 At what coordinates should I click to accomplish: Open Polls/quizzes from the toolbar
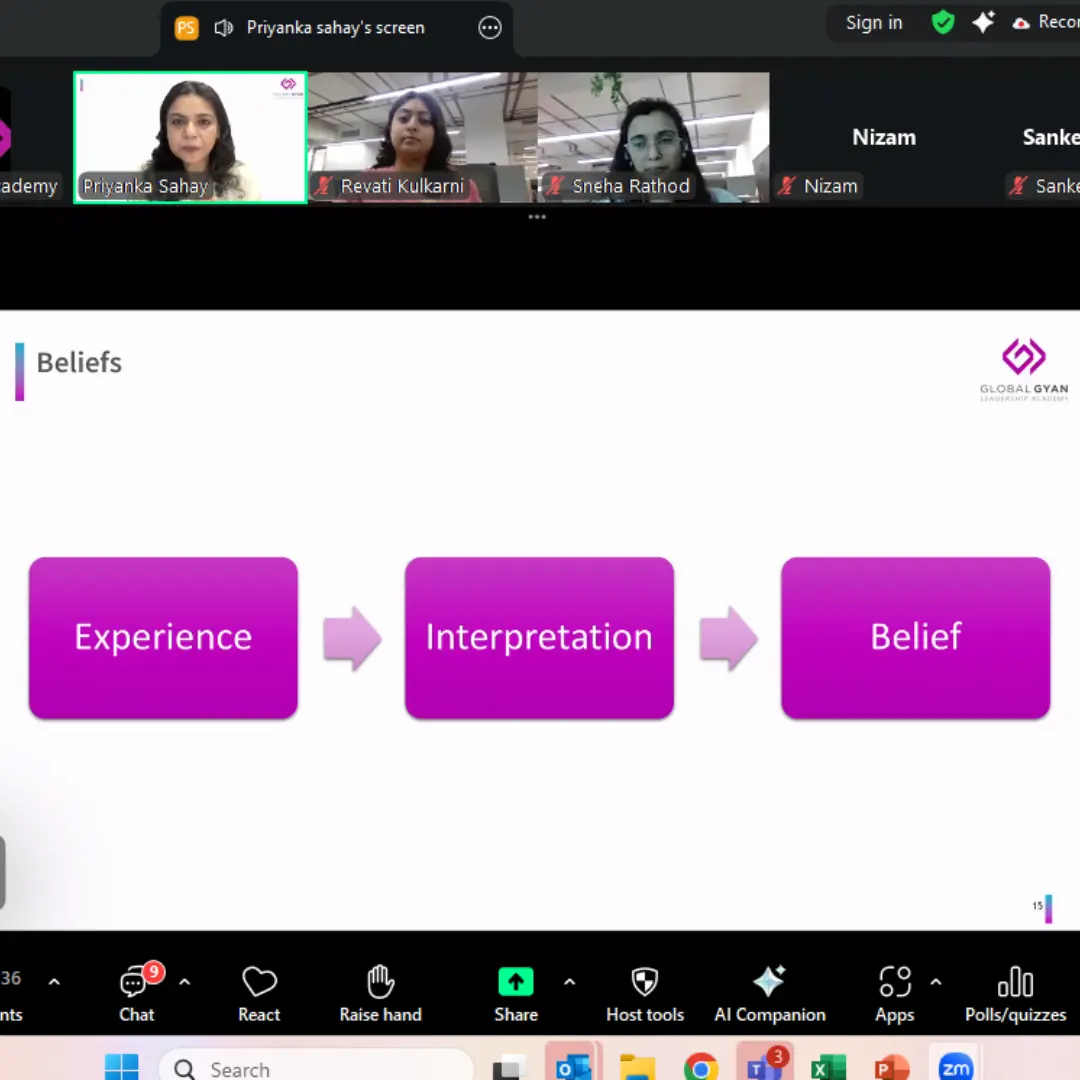pos(1015,994)
